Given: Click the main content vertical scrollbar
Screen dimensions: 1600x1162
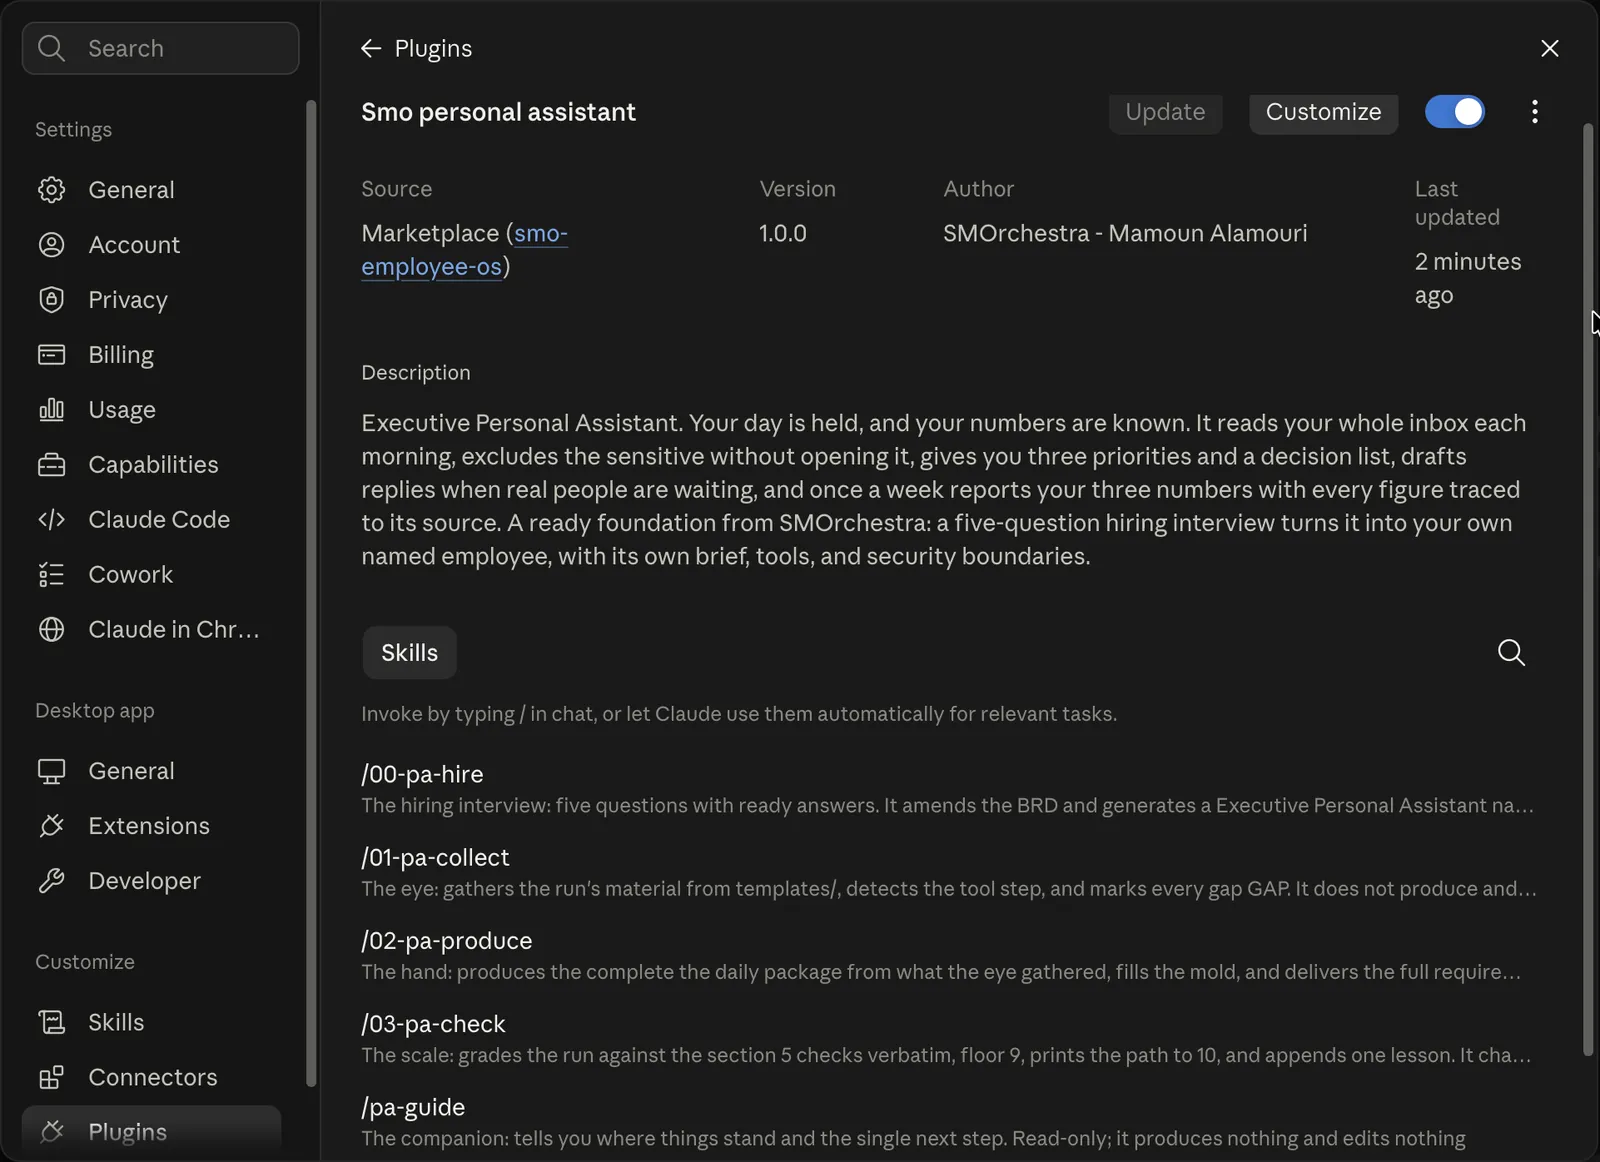Looking at the screenshot, I should (1588, 590).
